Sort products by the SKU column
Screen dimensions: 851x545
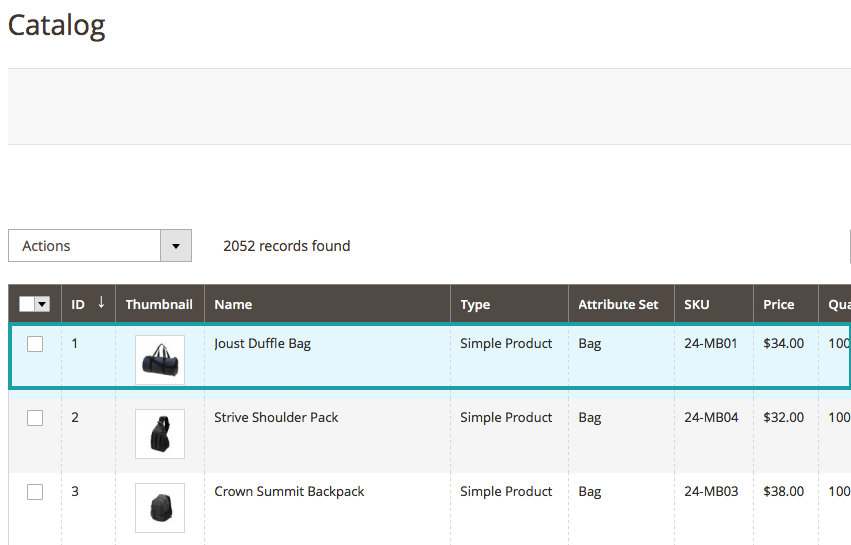697,305
